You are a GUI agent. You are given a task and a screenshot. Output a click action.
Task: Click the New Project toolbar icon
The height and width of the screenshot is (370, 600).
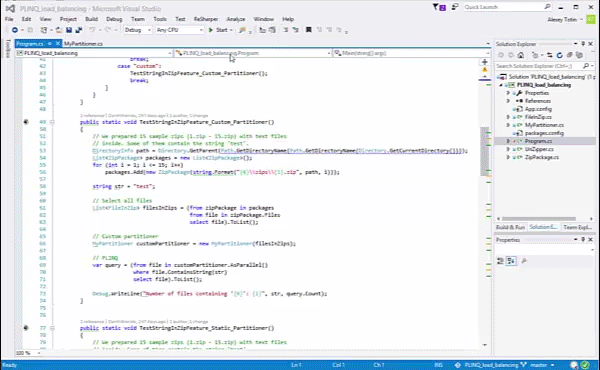click(44, 30)
